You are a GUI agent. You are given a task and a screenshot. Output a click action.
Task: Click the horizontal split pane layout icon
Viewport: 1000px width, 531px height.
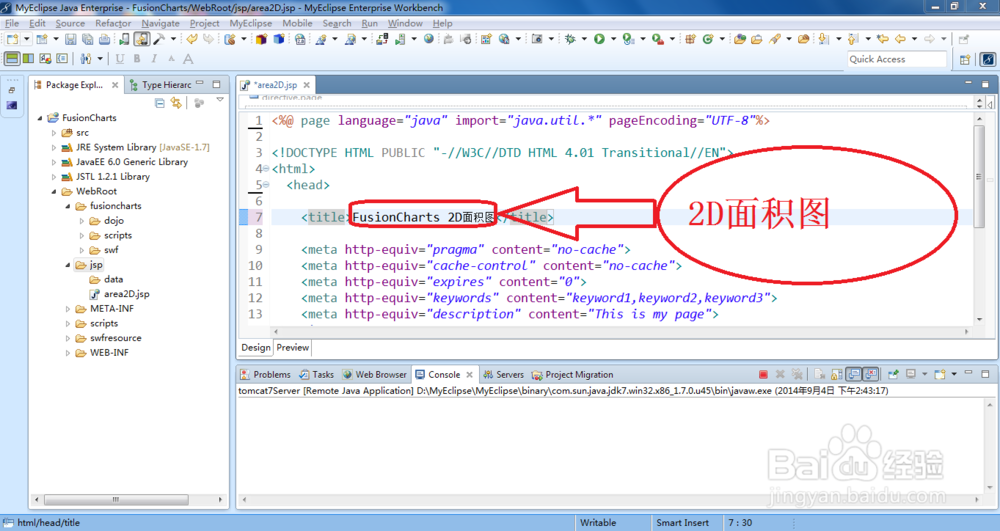[x=12, y=59]
